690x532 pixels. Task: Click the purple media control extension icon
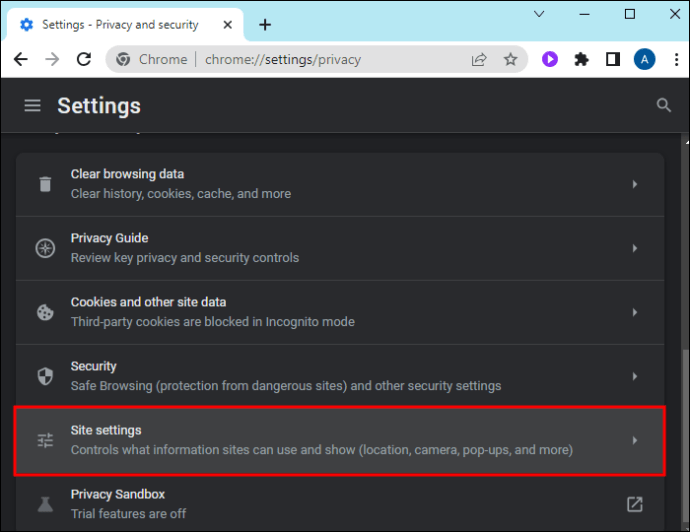point(549,59)
